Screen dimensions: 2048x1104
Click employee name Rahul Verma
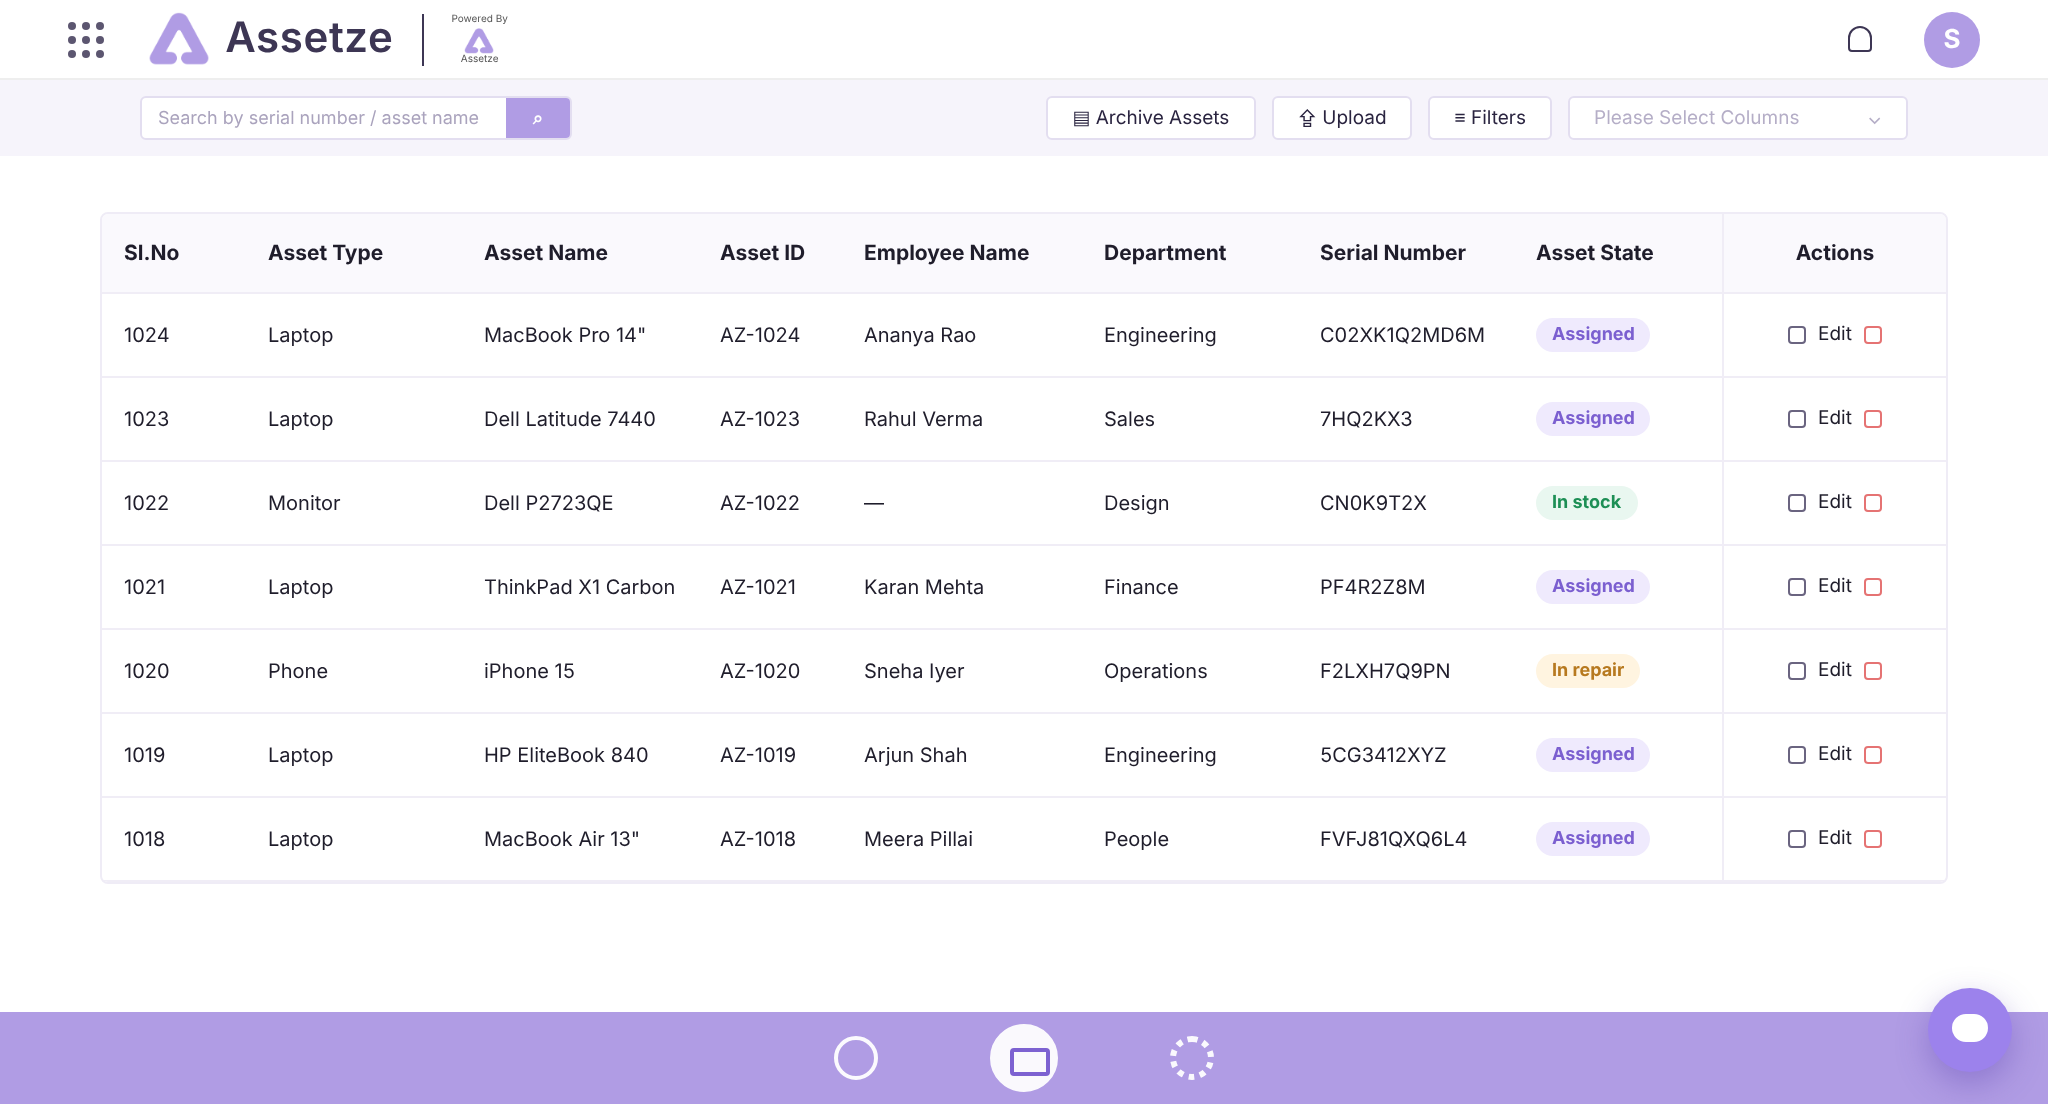(x=923, y=419)
